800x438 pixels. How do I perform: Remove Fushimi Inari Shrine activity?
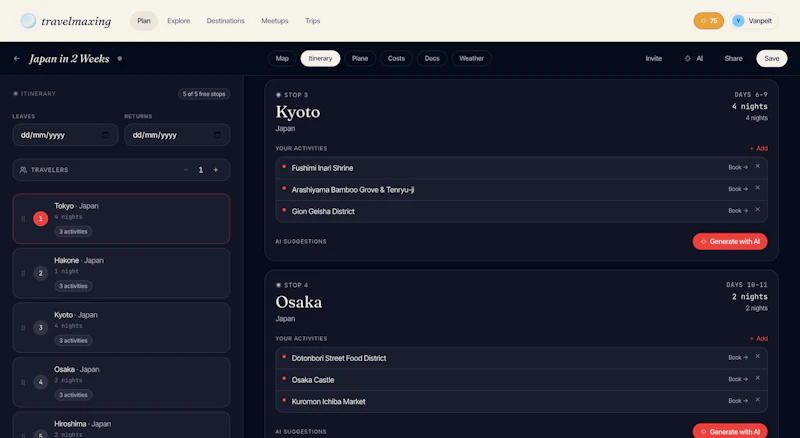[x=758, y=166]
